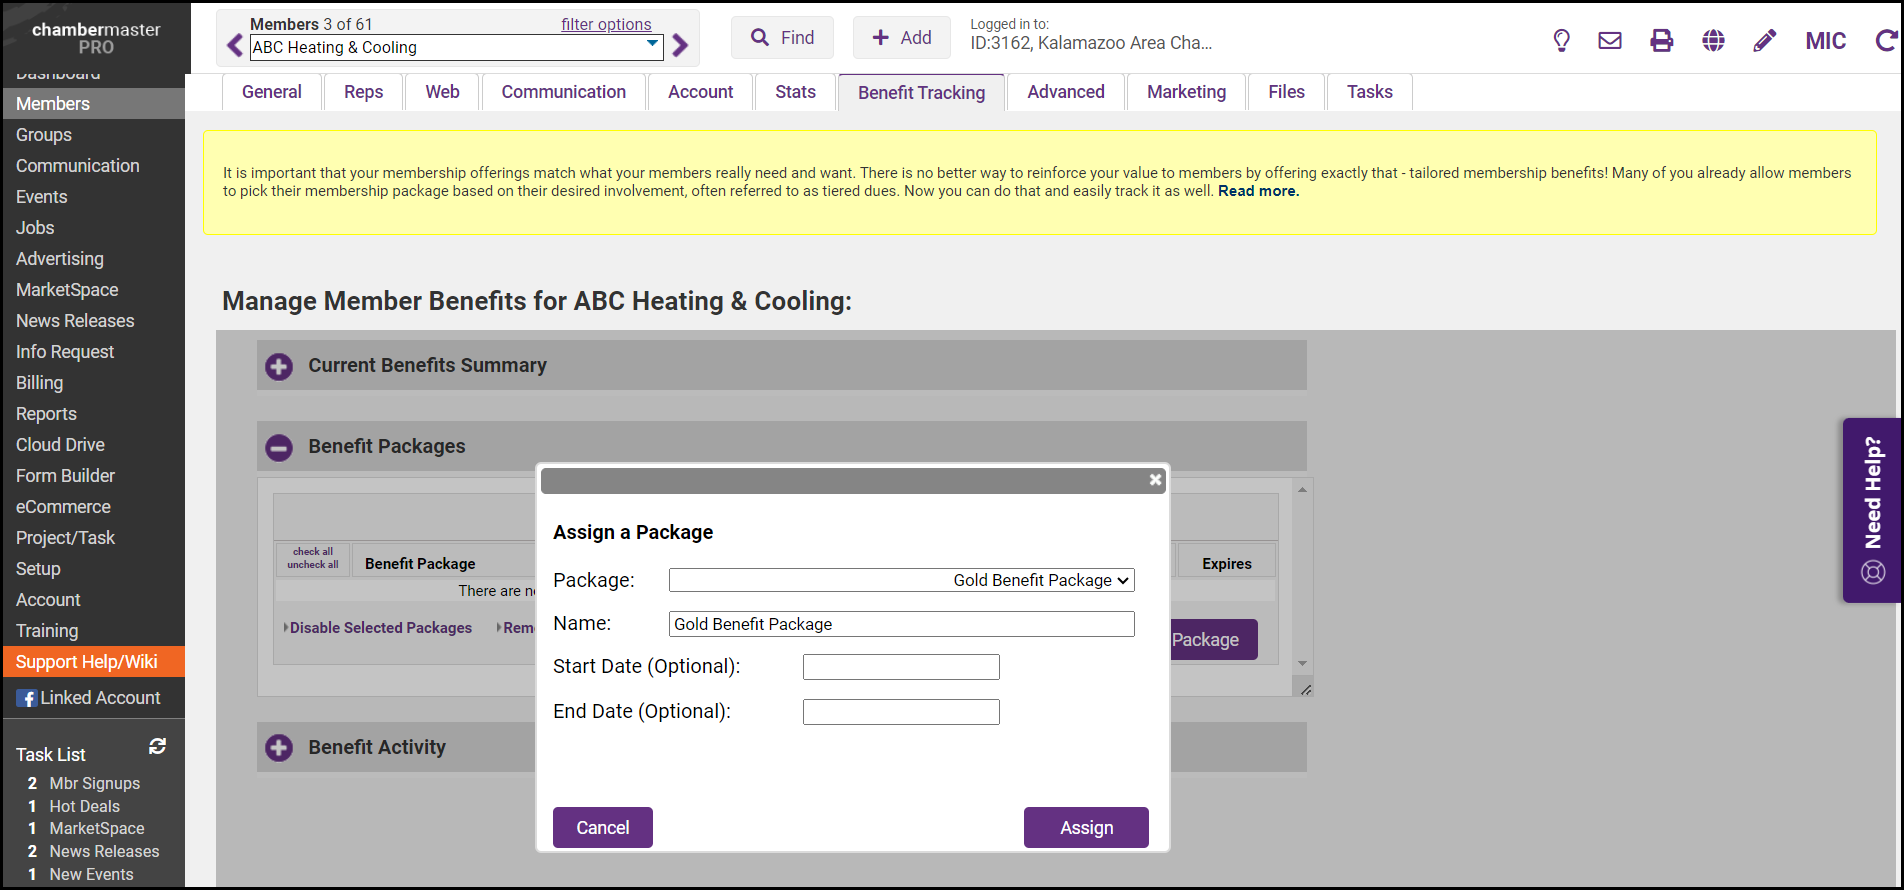The image size is (1904, 890).
Task: Click the globe icon in header
Action: [1713, 41]
